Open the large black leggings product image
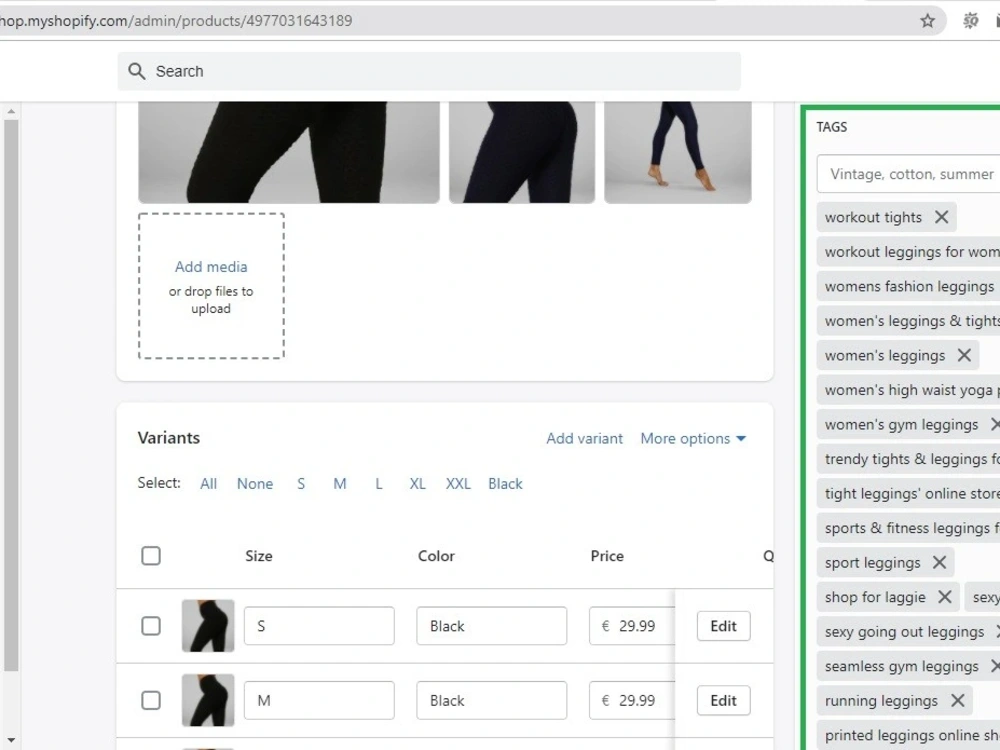Viewport: 1000px width, 750px height. (289, 152)
